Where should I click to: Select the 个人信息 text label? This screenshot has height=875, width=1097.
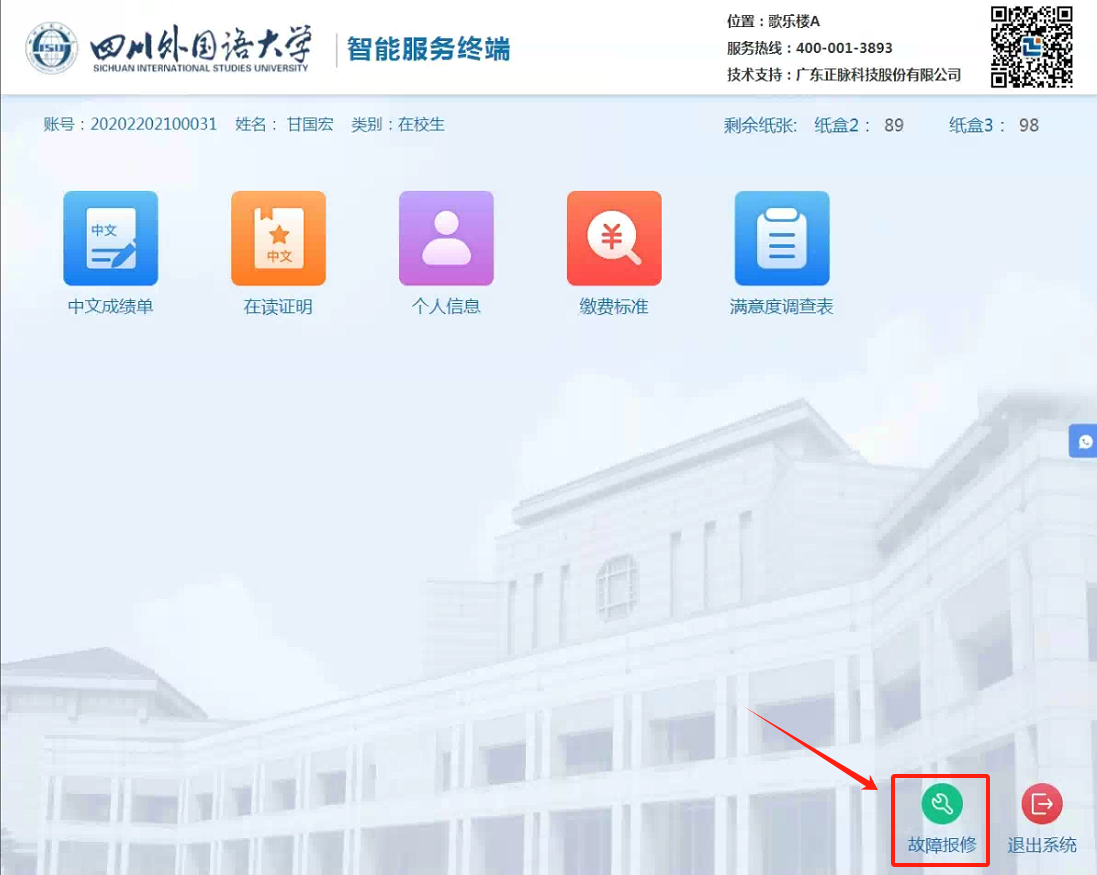point(446,307)
